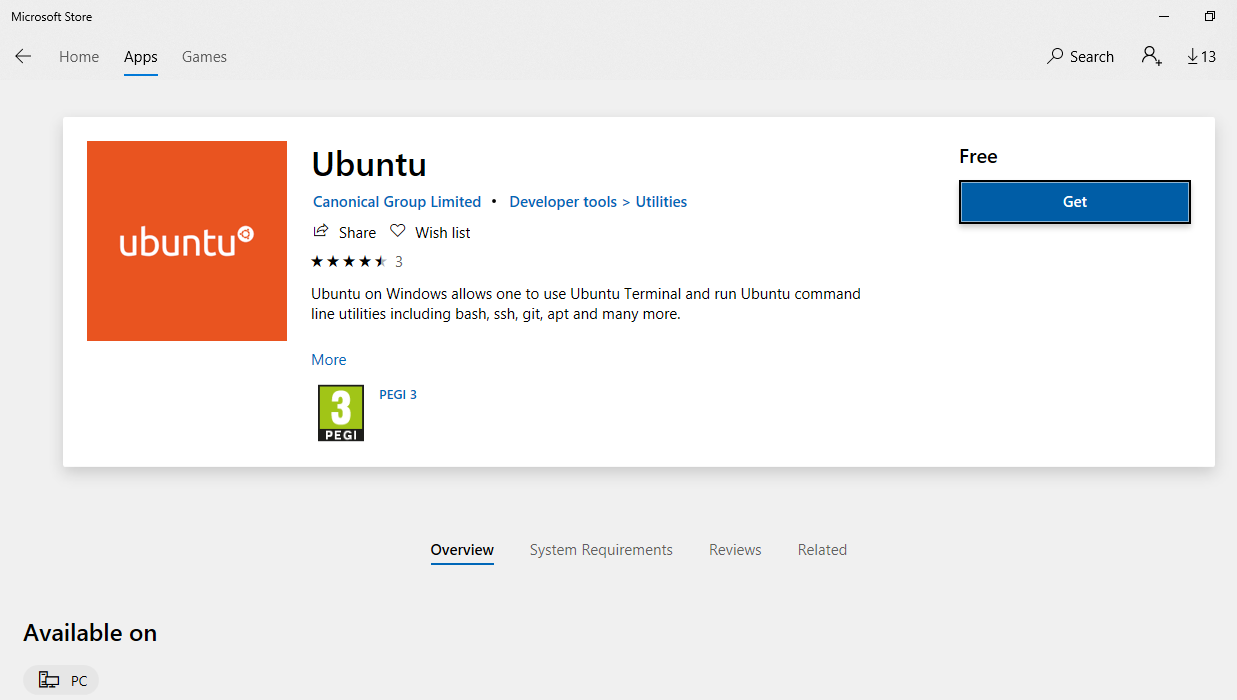Click the Share icon
1237x700 pixels.
tap(321, 232)
